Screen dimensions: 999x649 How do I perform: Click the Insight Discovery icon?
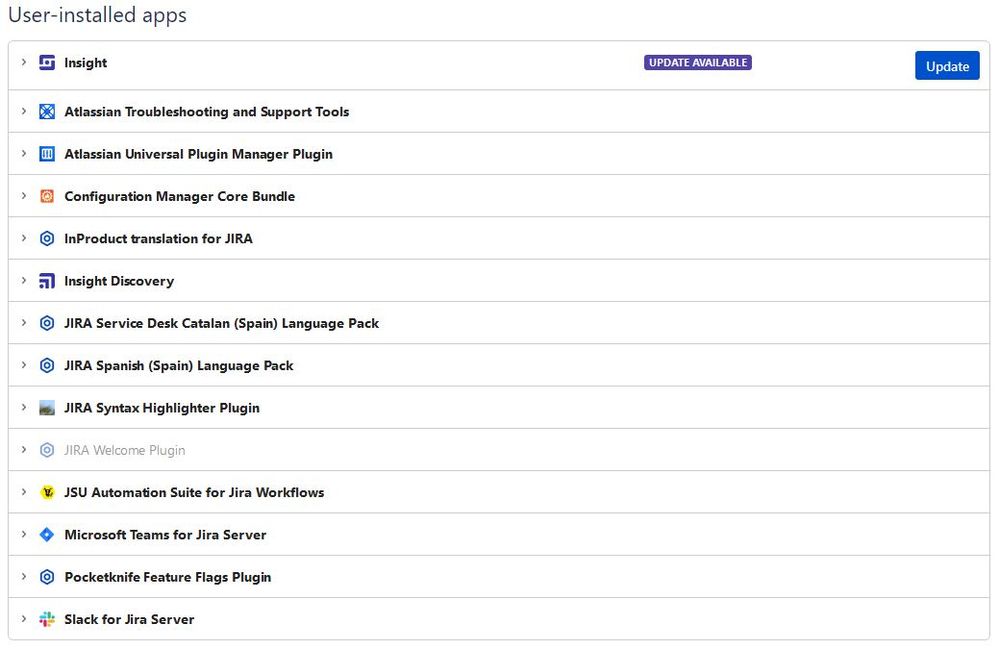[47, 281]
